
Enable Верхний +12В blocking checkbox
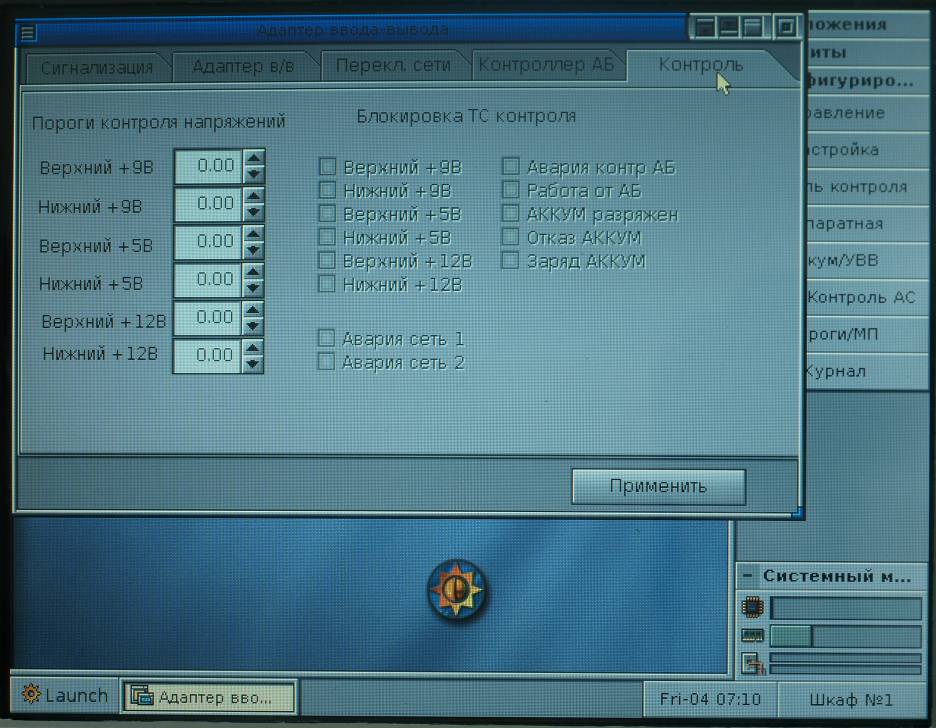click(327, 260)
